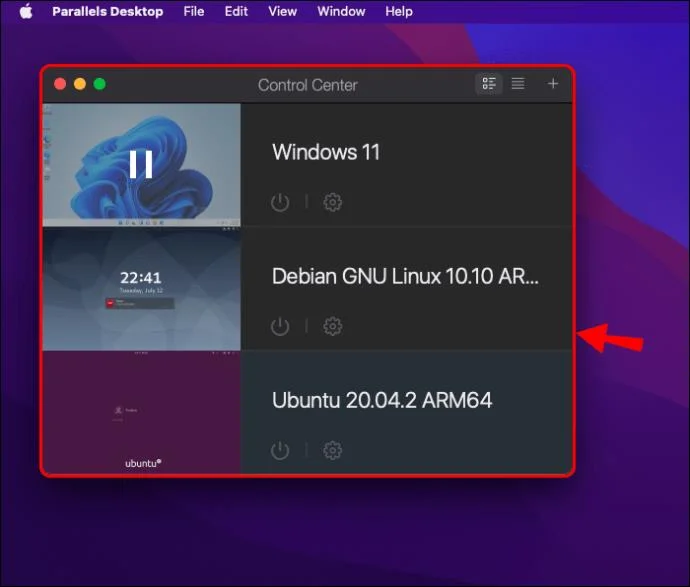Select the Windows 11 name text
Viewport: 690px width, 587px height.
pyautogui.click(x=326, y=152)
